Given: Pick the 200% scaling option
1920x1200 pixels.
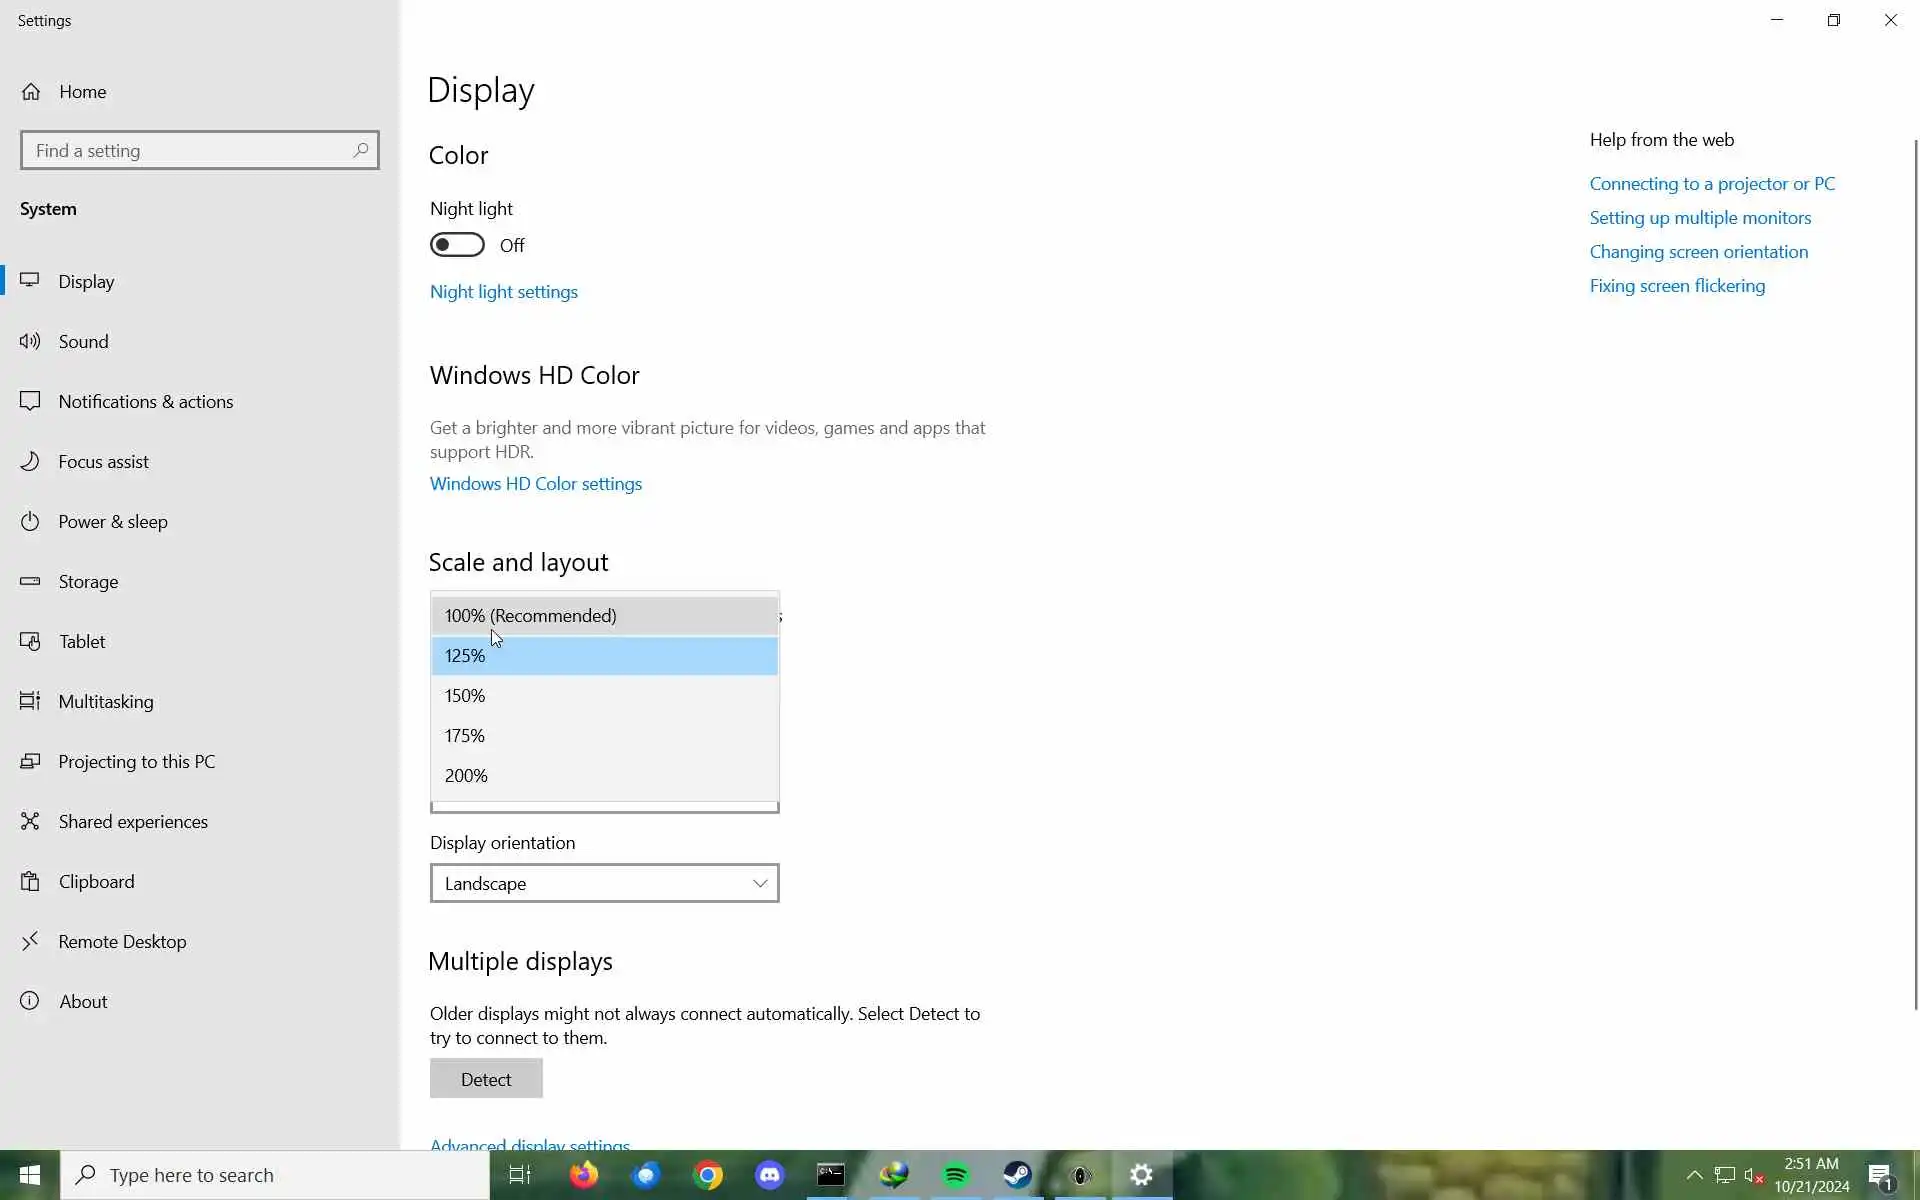Looking at the screenshot, I should (x=604, y=776).
